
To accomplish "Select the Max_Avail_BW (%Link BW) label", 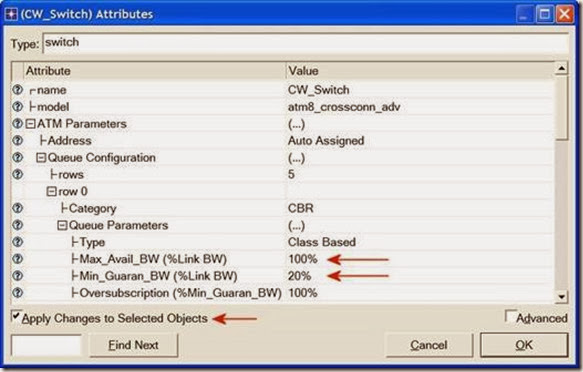I will tap(153, 259).
